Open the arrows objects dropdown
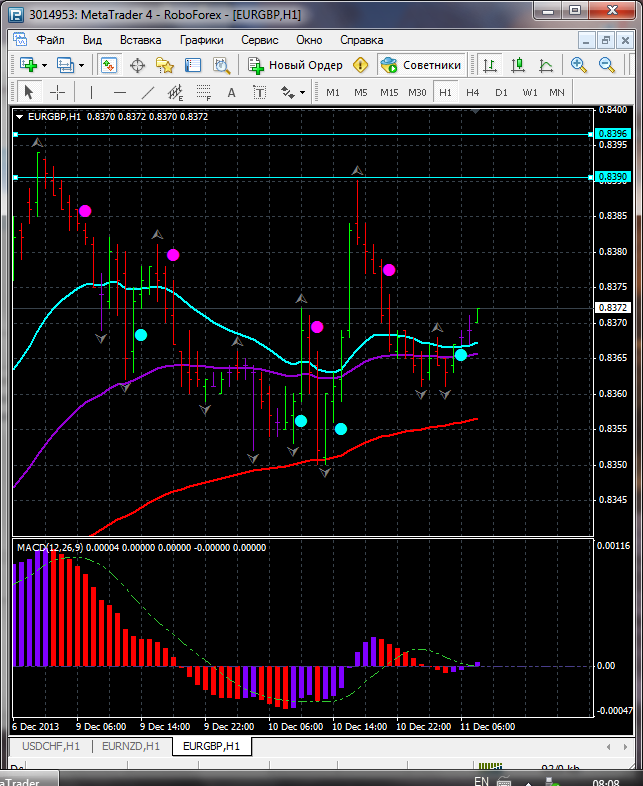Screen dimensions: 643x786 click(303, 92)
